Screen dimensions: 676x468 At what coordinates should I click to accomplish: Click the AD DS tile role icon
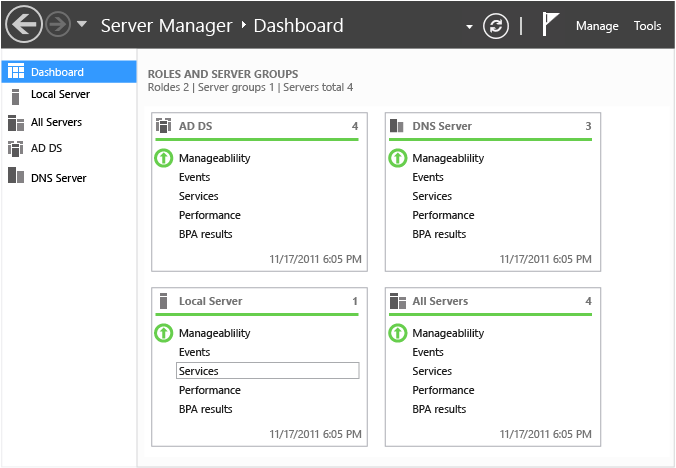pos(164,126)
